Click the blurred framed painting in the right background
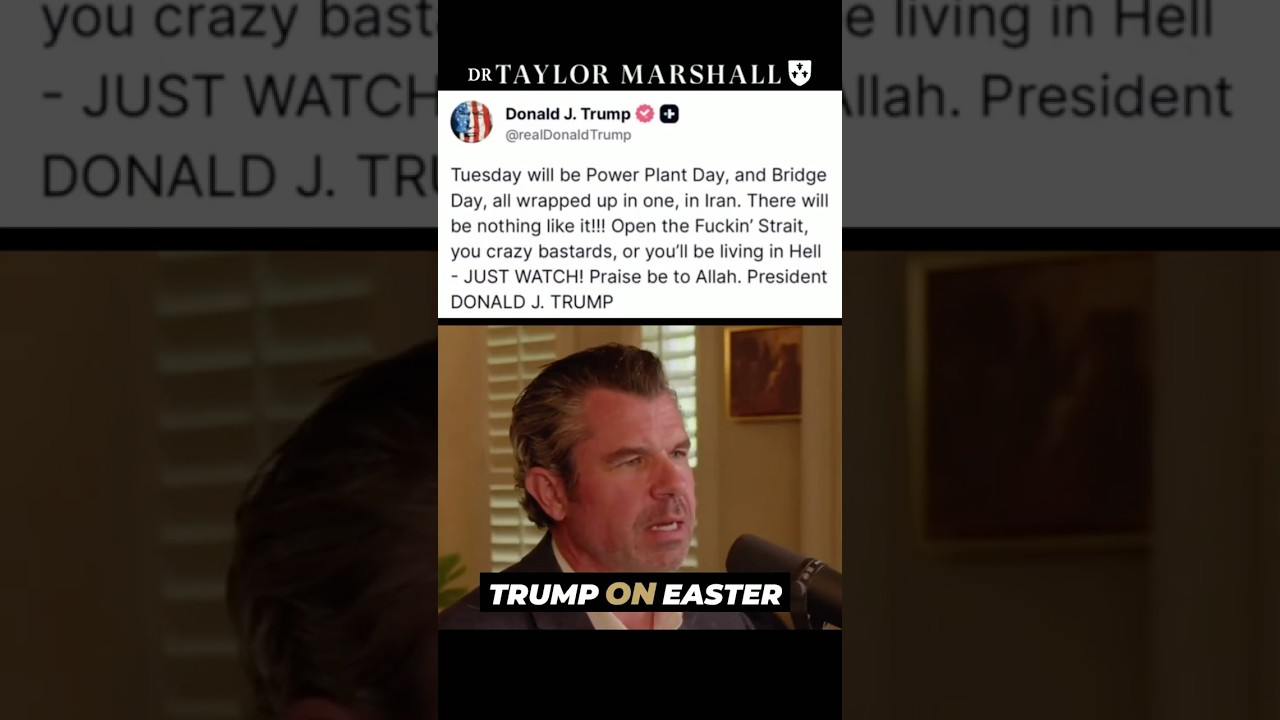 [x=1035, y=400]
